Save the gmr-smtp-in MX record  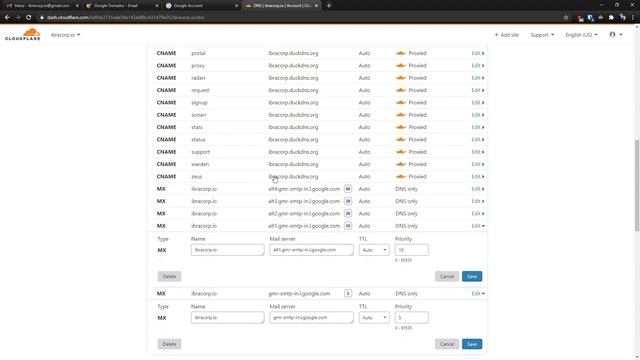472,344
